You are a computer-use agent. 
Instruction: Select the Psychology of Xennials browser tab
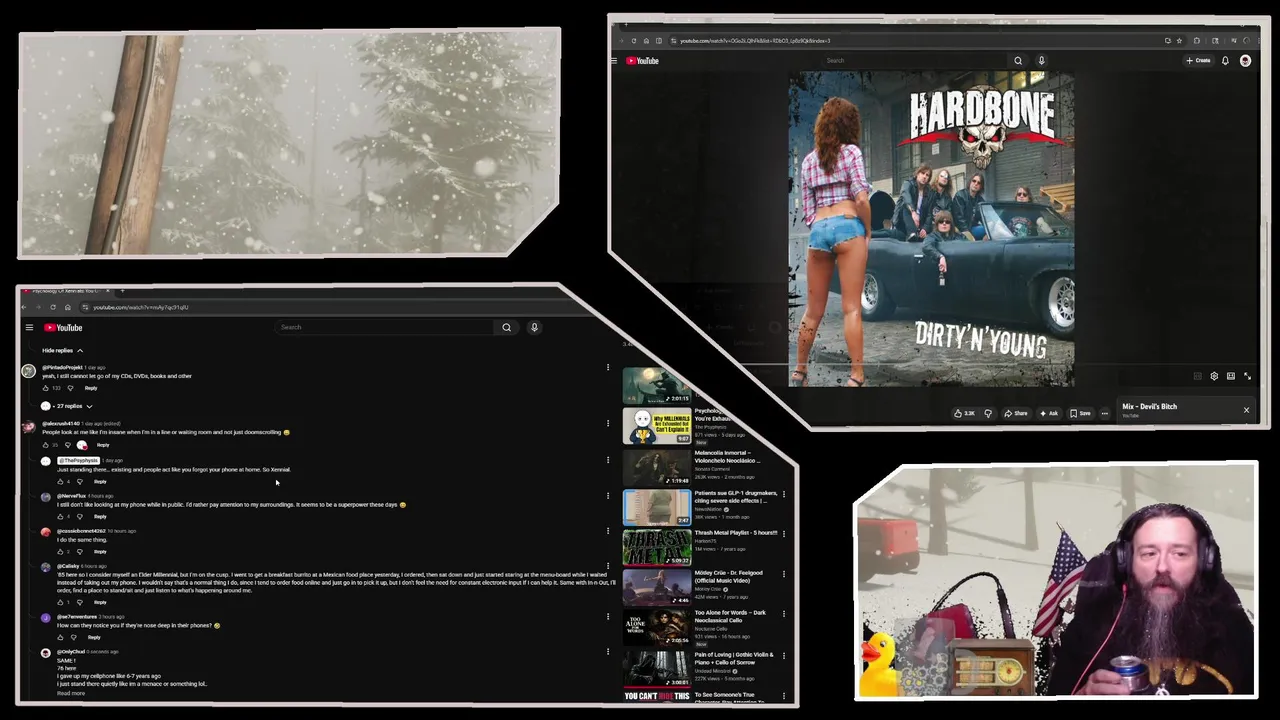pyautogui.click(x=67, y=291)
